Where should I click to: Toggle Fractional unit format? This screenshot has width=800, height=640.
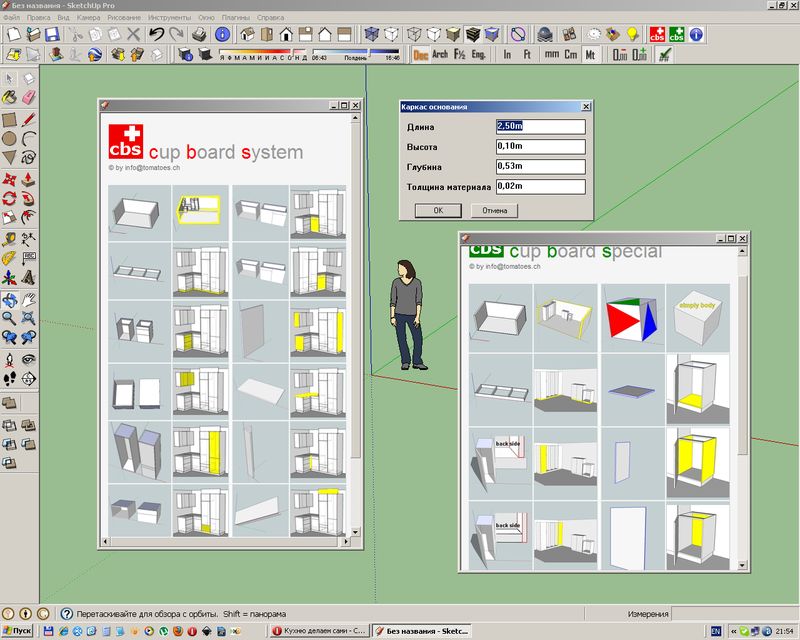(459, 55)
